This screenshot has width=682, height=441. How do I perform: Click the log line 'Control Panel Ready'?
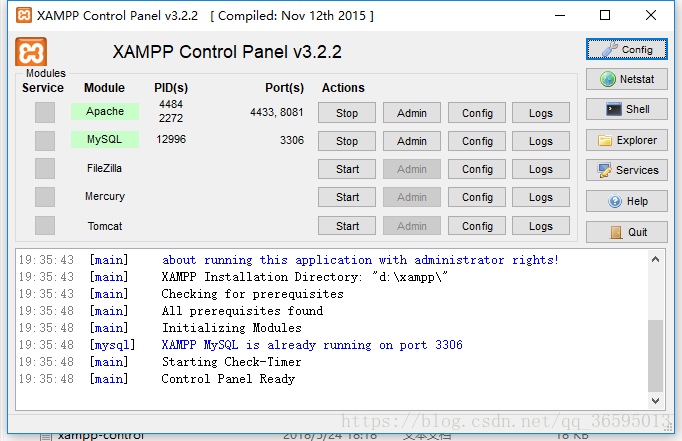click(x=228, y=379)
